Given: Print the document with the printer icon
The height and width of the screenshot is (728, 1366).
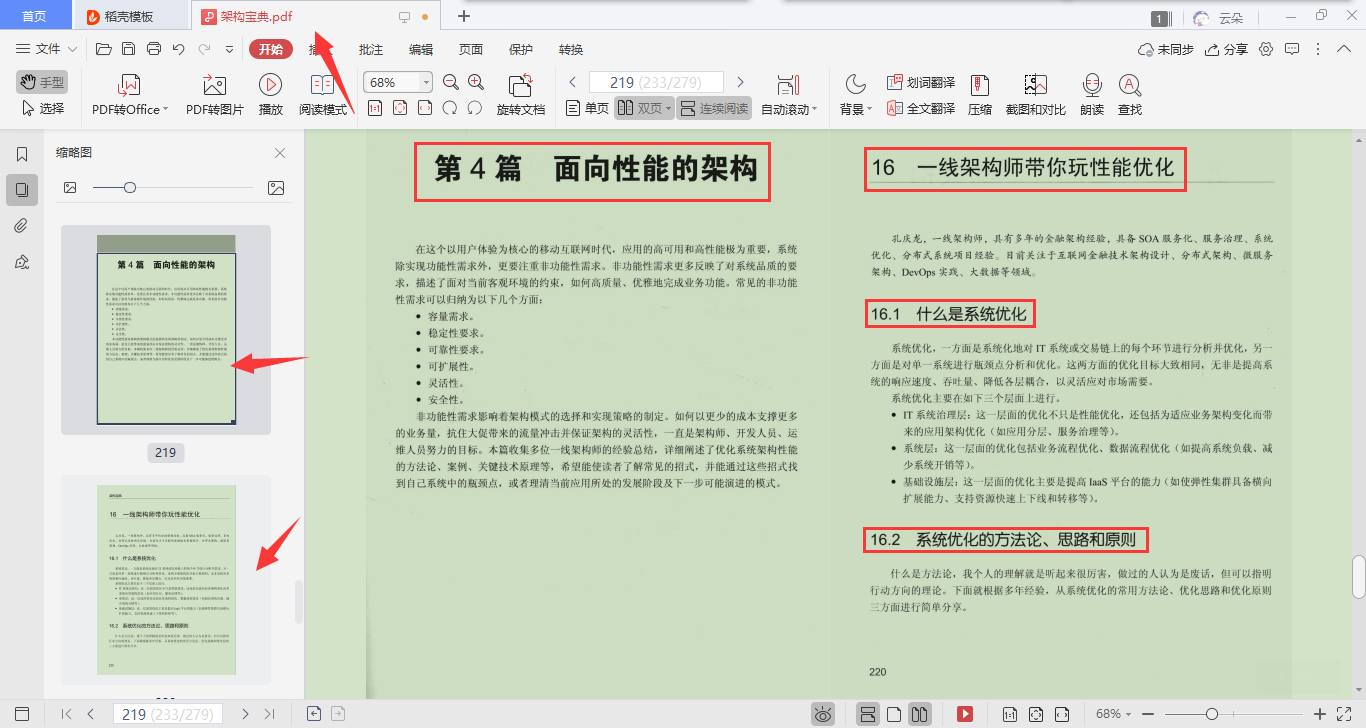Looking at the screenshot, I should (154, 49).
